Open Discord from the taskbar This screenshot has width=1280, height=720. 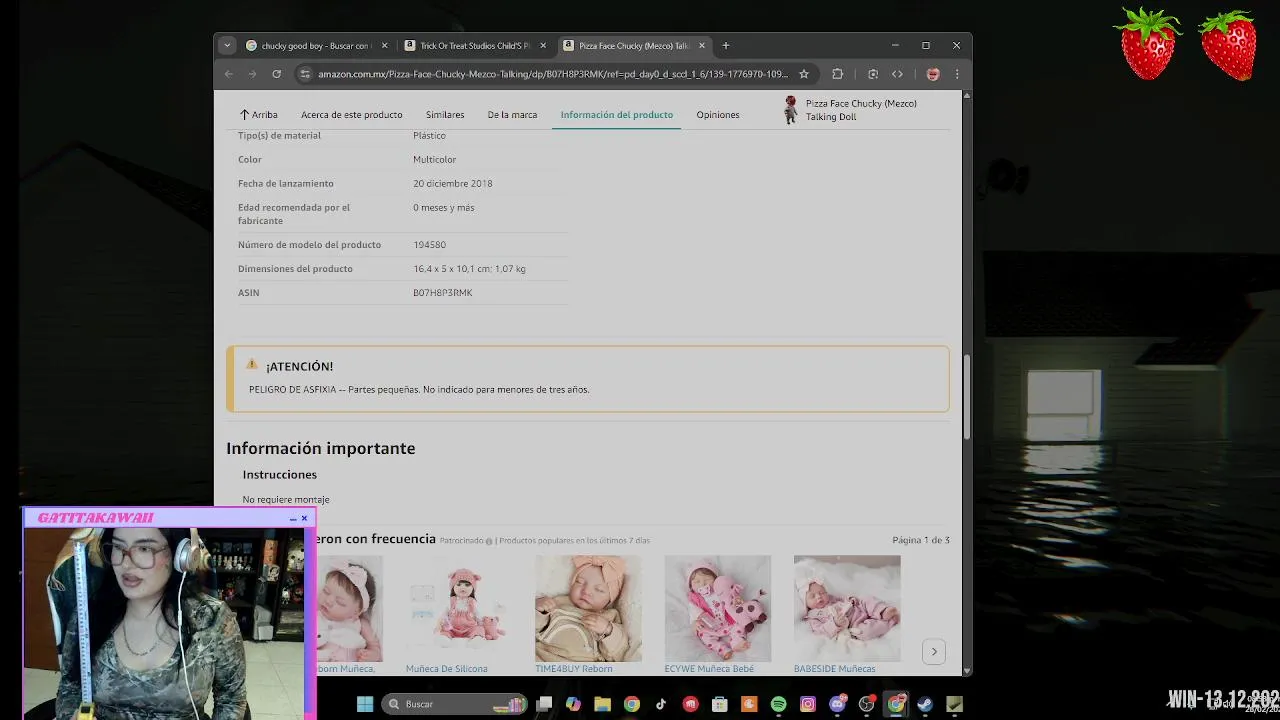[838, 704]
